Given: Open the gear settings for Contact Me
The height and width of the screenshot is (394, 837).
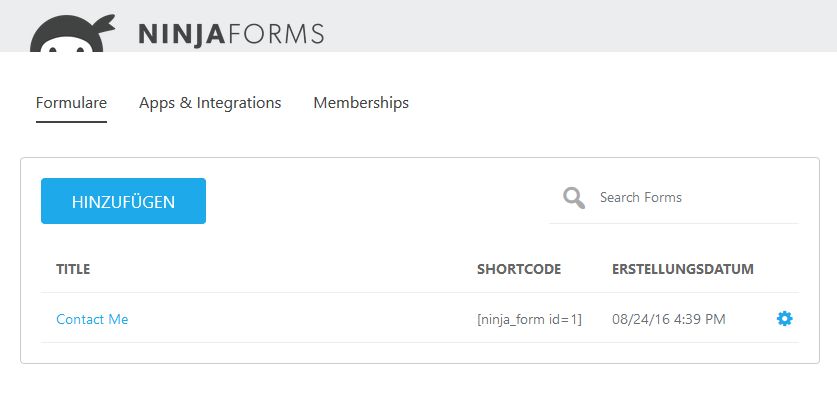Looking at the screenshot, I should [784, 319].
